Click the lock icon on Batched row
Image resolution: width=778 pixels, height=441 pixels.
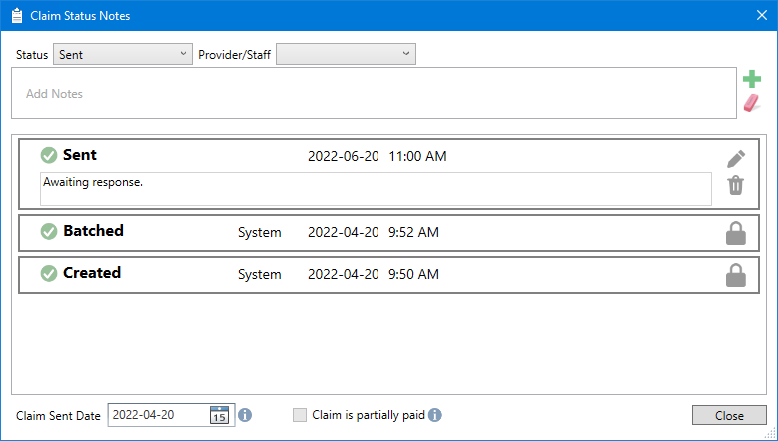tap(735, 233)
